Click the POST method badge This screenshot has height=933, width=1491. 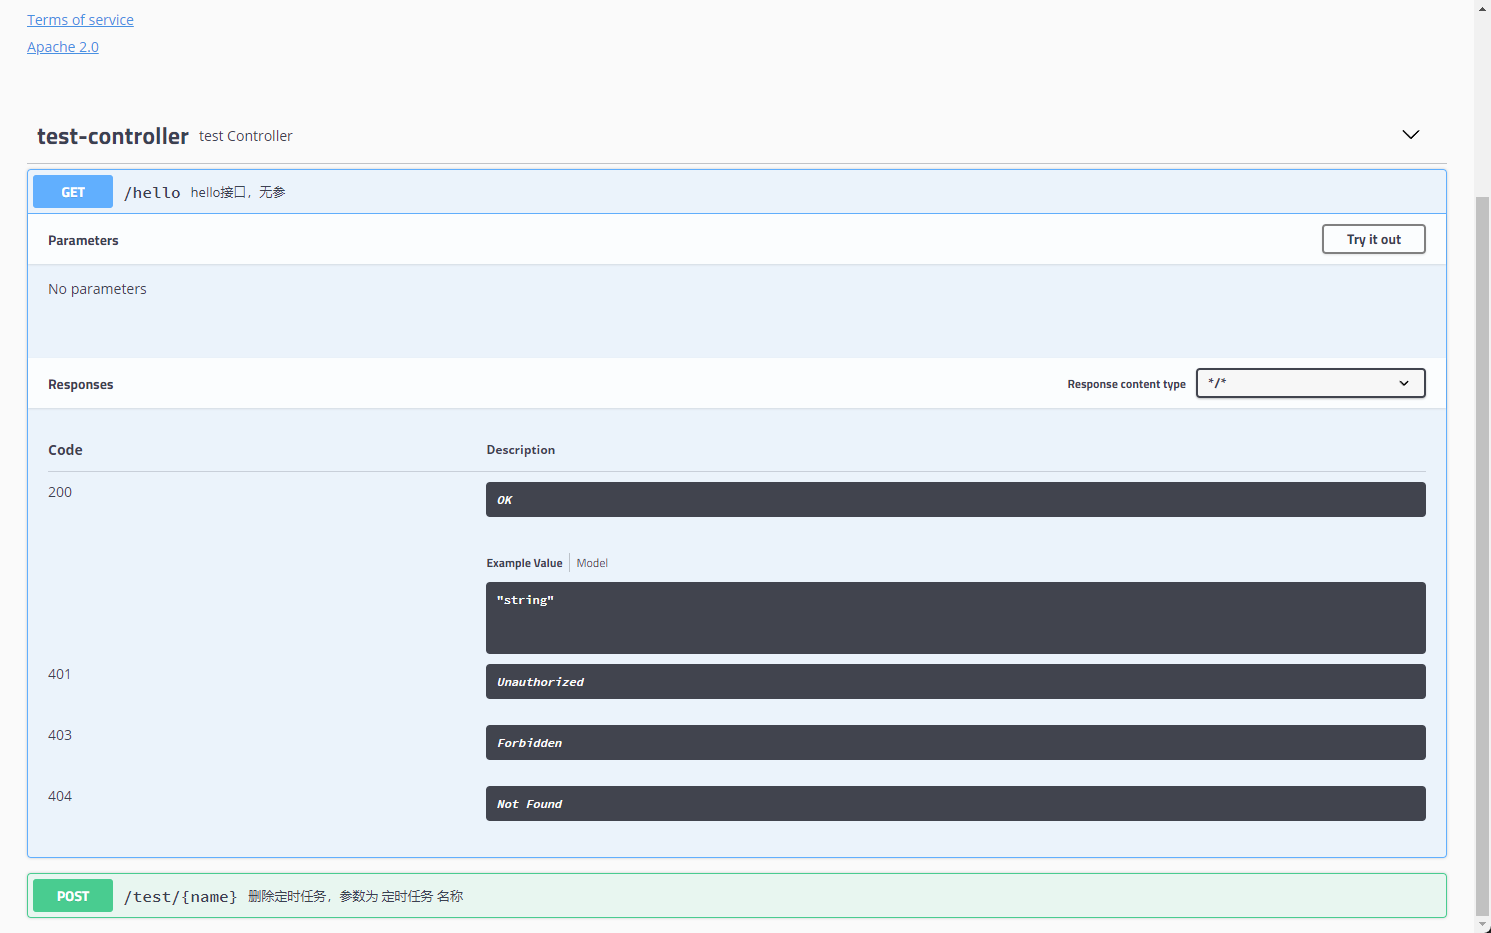pyautogui.click(x=72, y=895)
